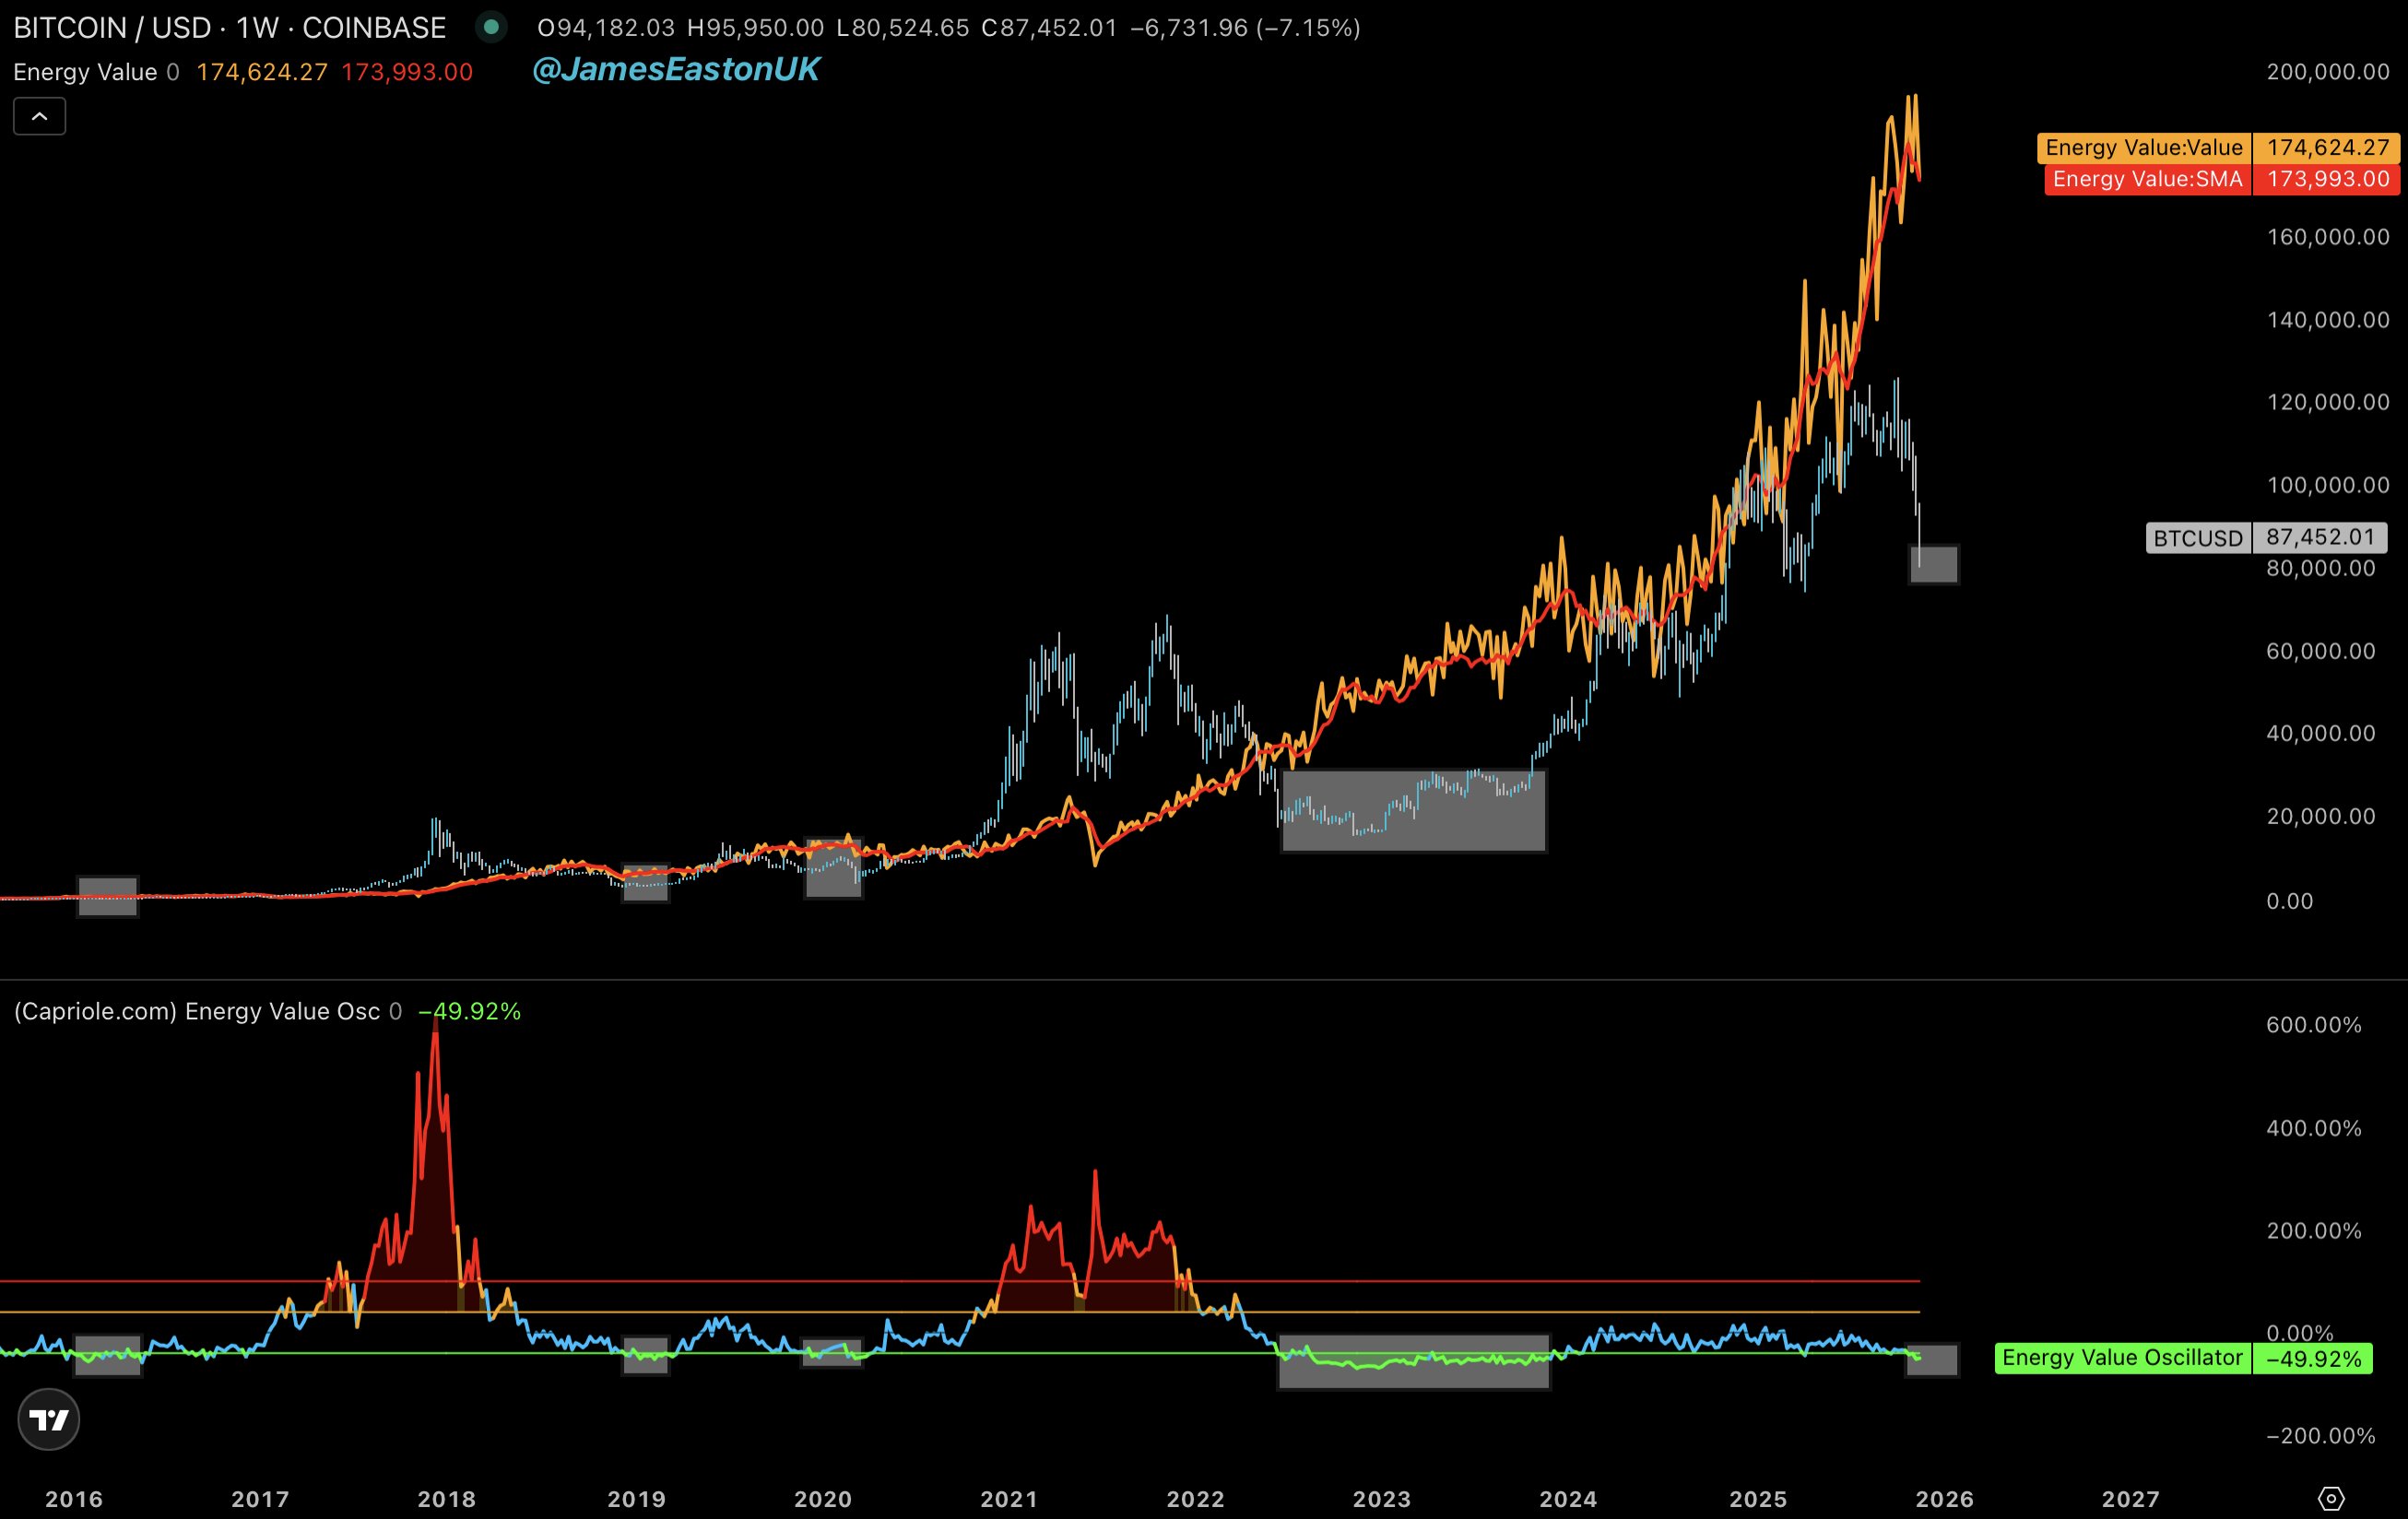Select the Capriole Energy Value Osc legend
The height and width of the screenshot is (1519, 2408).
[197, 1011]
